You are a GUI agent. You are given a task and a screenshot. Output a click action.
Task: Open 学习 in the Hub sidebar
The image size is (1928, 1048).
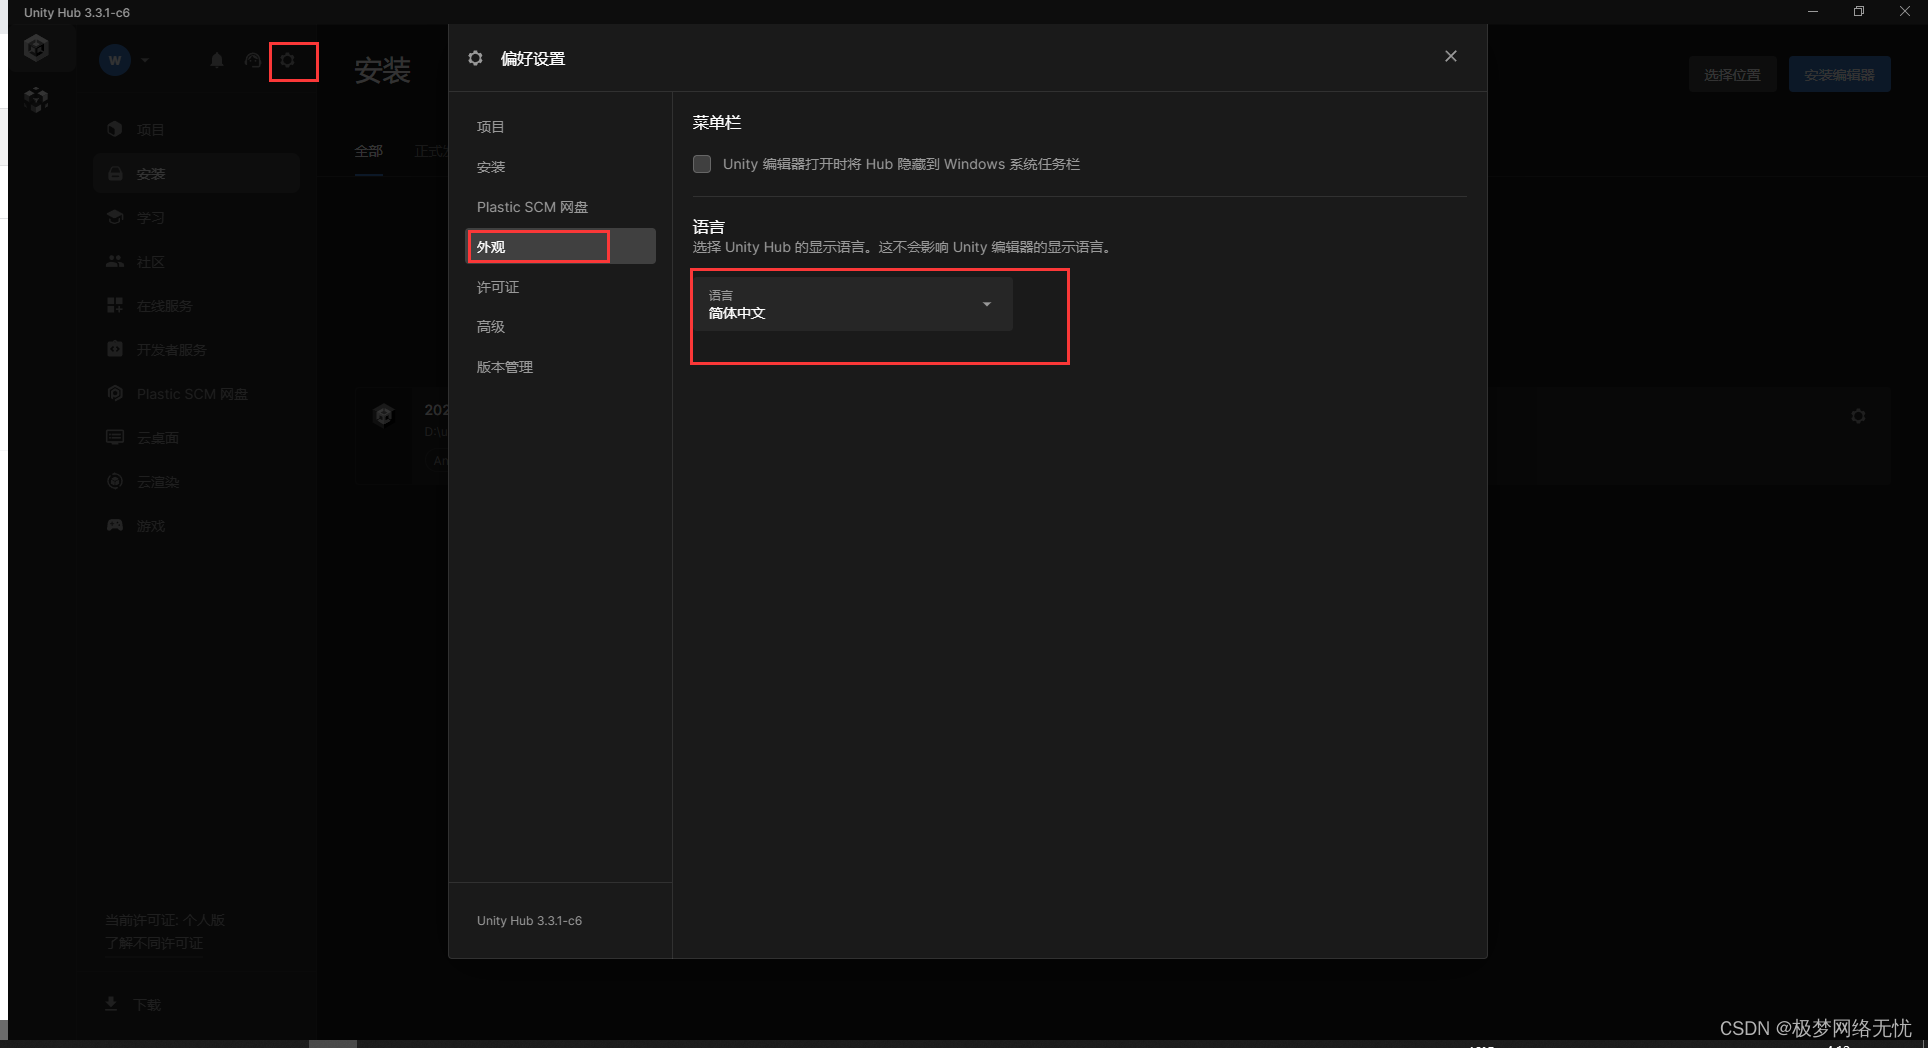click(x=196, y=217)
